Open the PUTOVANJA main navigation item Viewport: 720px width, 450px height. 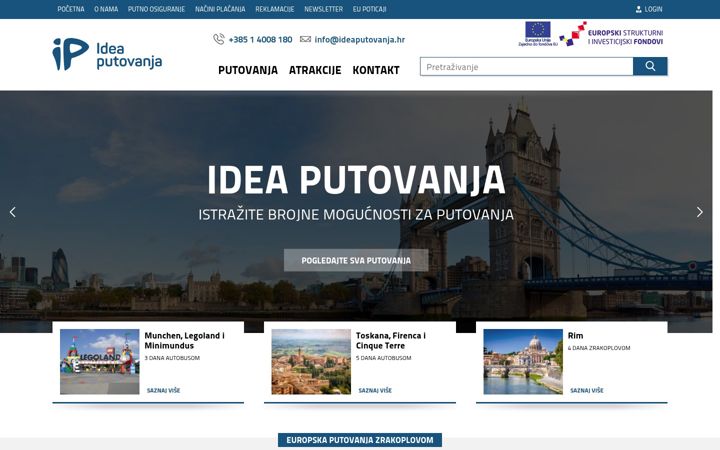pyautogui.click(x=248, y=70)
